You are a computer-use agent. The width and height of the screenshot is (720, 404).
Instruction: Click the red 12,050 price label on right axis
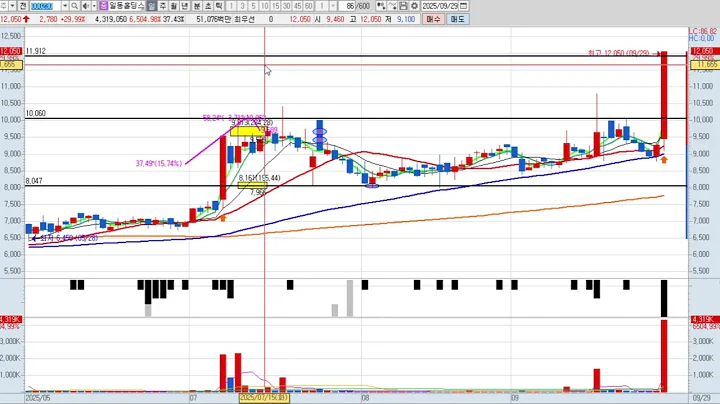point(705,51)
